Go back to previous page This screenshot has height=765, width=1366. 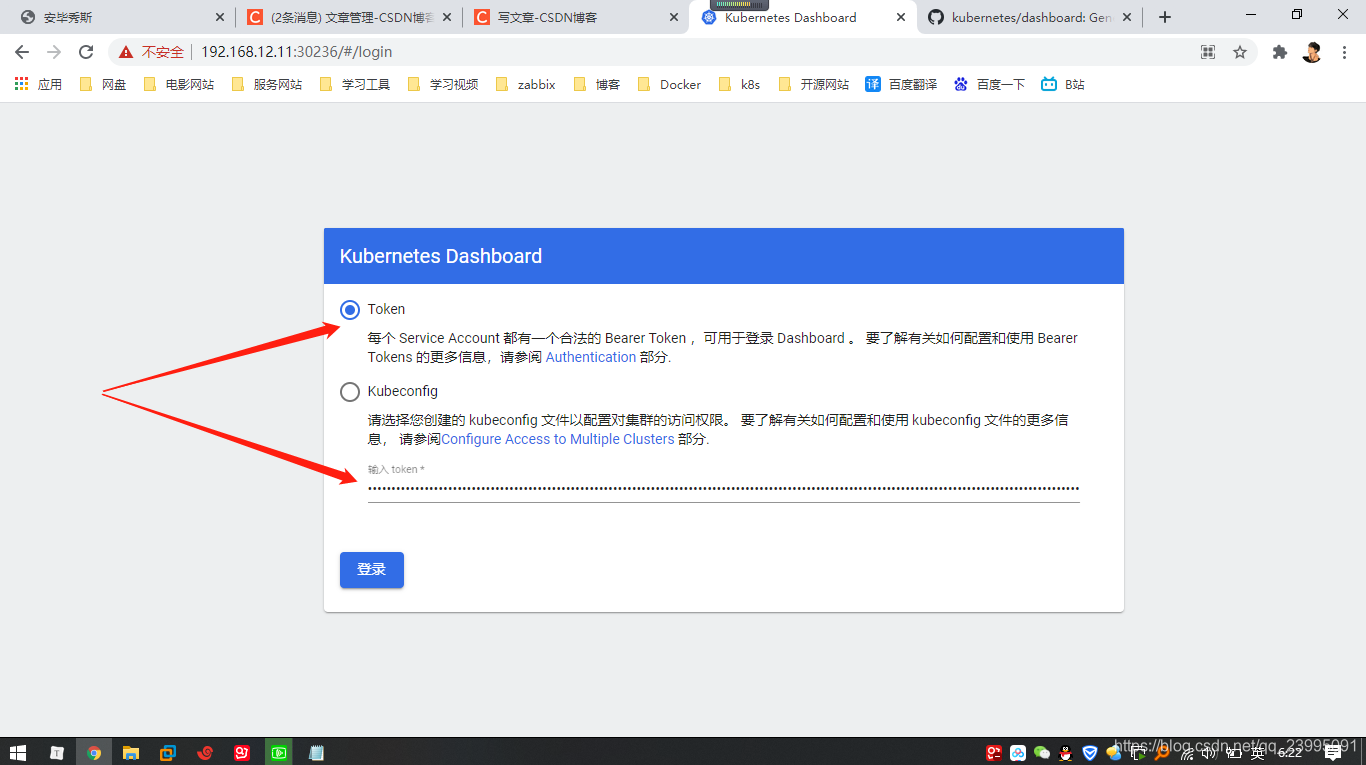pyautogui.click(x=22, y=52)
